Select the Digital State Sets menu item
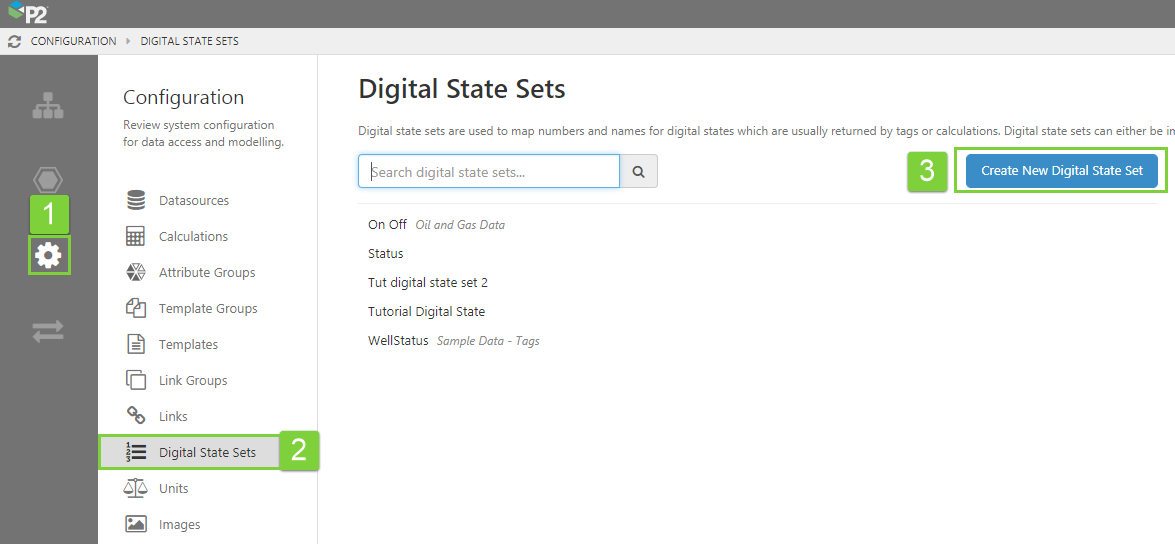Image resolution: width=1175 pixels, height=544 pixels. click(206, 453)
